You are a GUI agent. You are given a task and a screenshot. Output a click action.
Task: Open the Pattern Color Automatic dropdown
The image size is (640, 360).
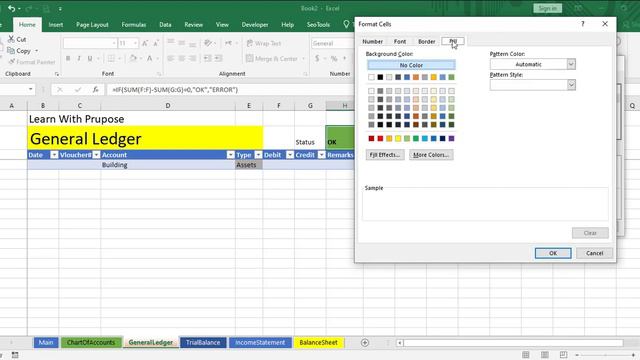click(571, 64)
